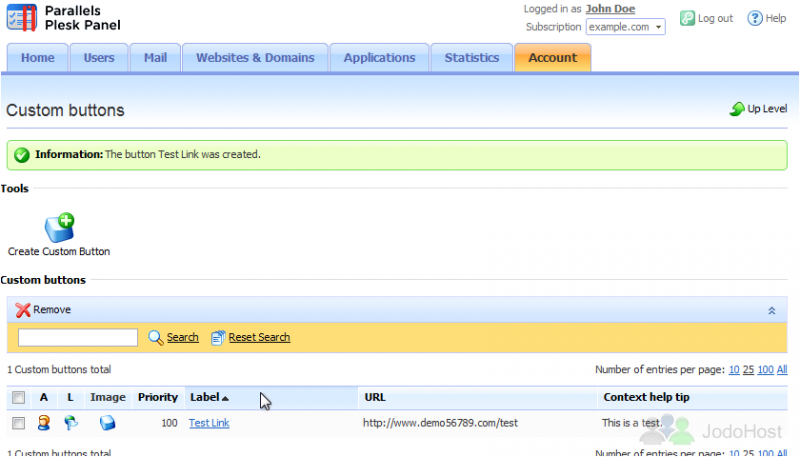Click the Image column header

click(x=108, y=397)
